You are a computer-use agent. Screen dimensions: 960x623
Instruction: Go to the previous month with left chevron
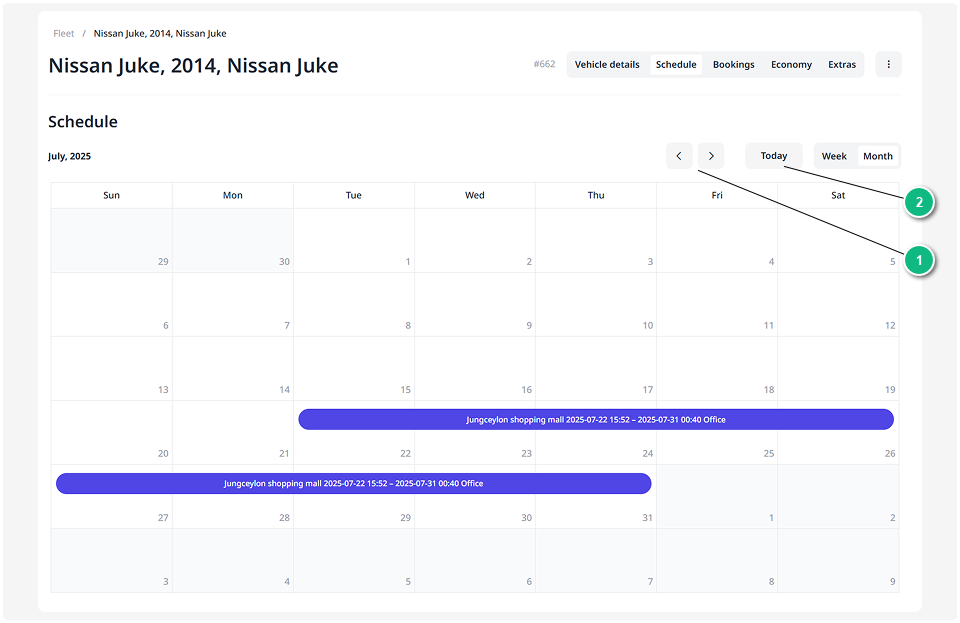679,156
